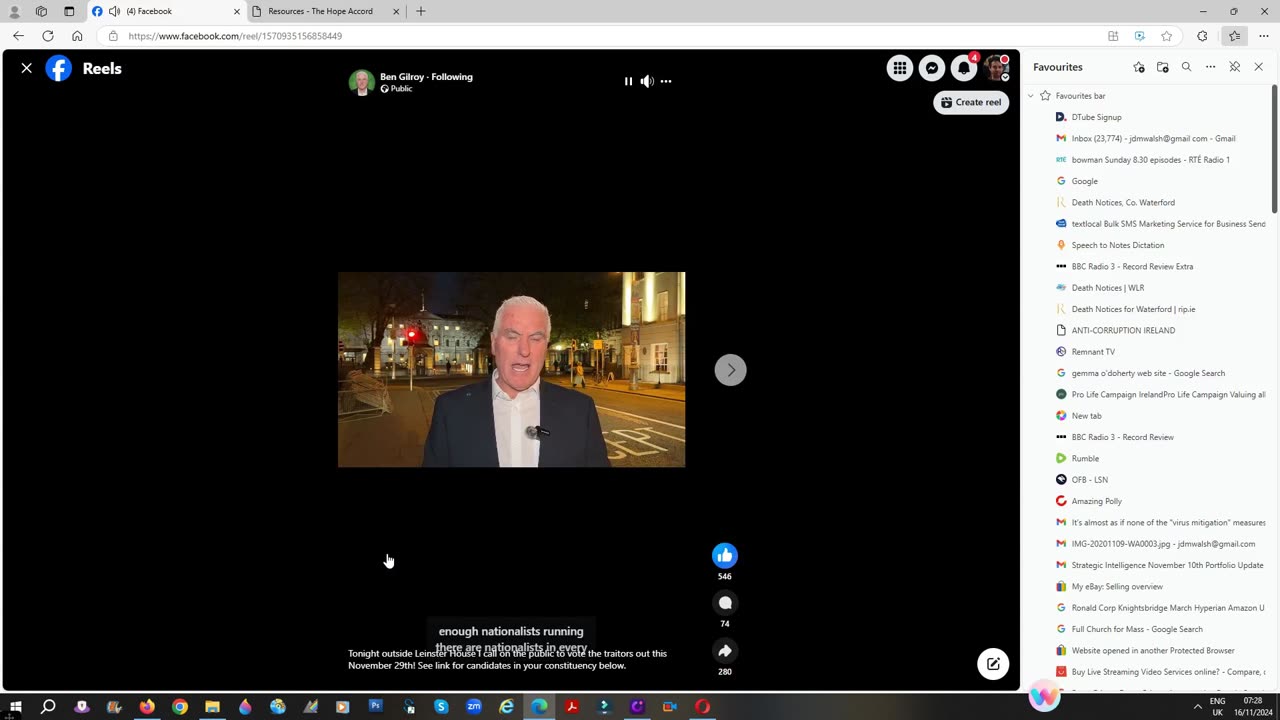Screen dimensions: 1280x720
Task: Click the address bar URL
Action: 235,36
